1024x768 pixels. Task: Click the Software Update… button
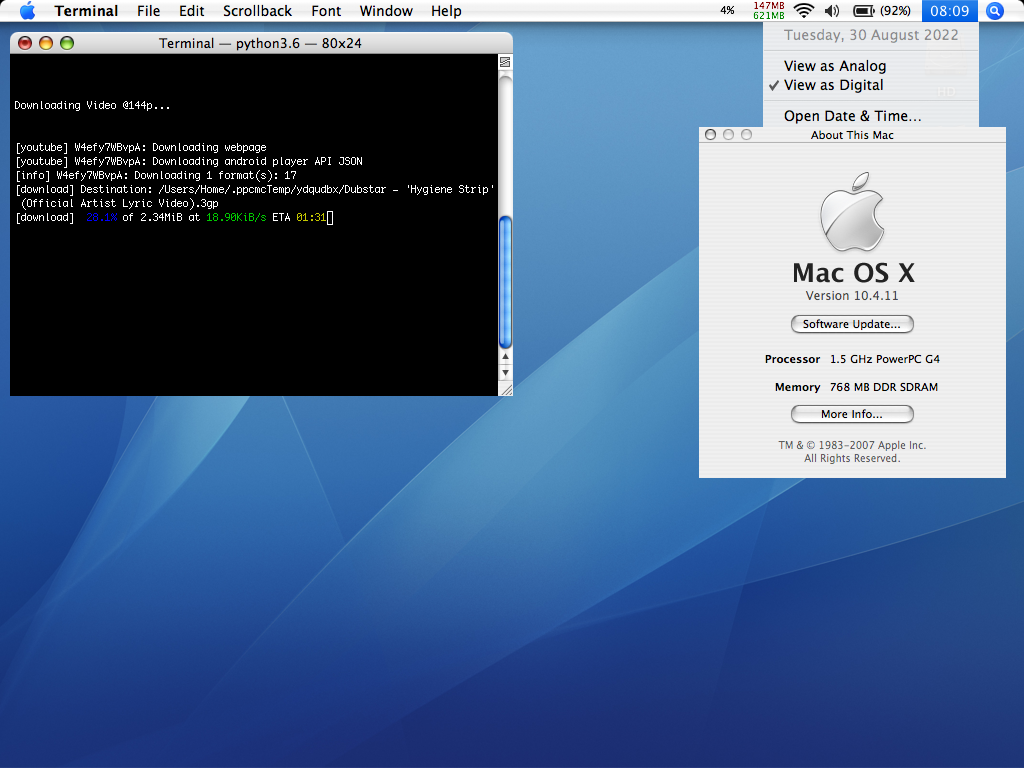click(x=852, y=324)
